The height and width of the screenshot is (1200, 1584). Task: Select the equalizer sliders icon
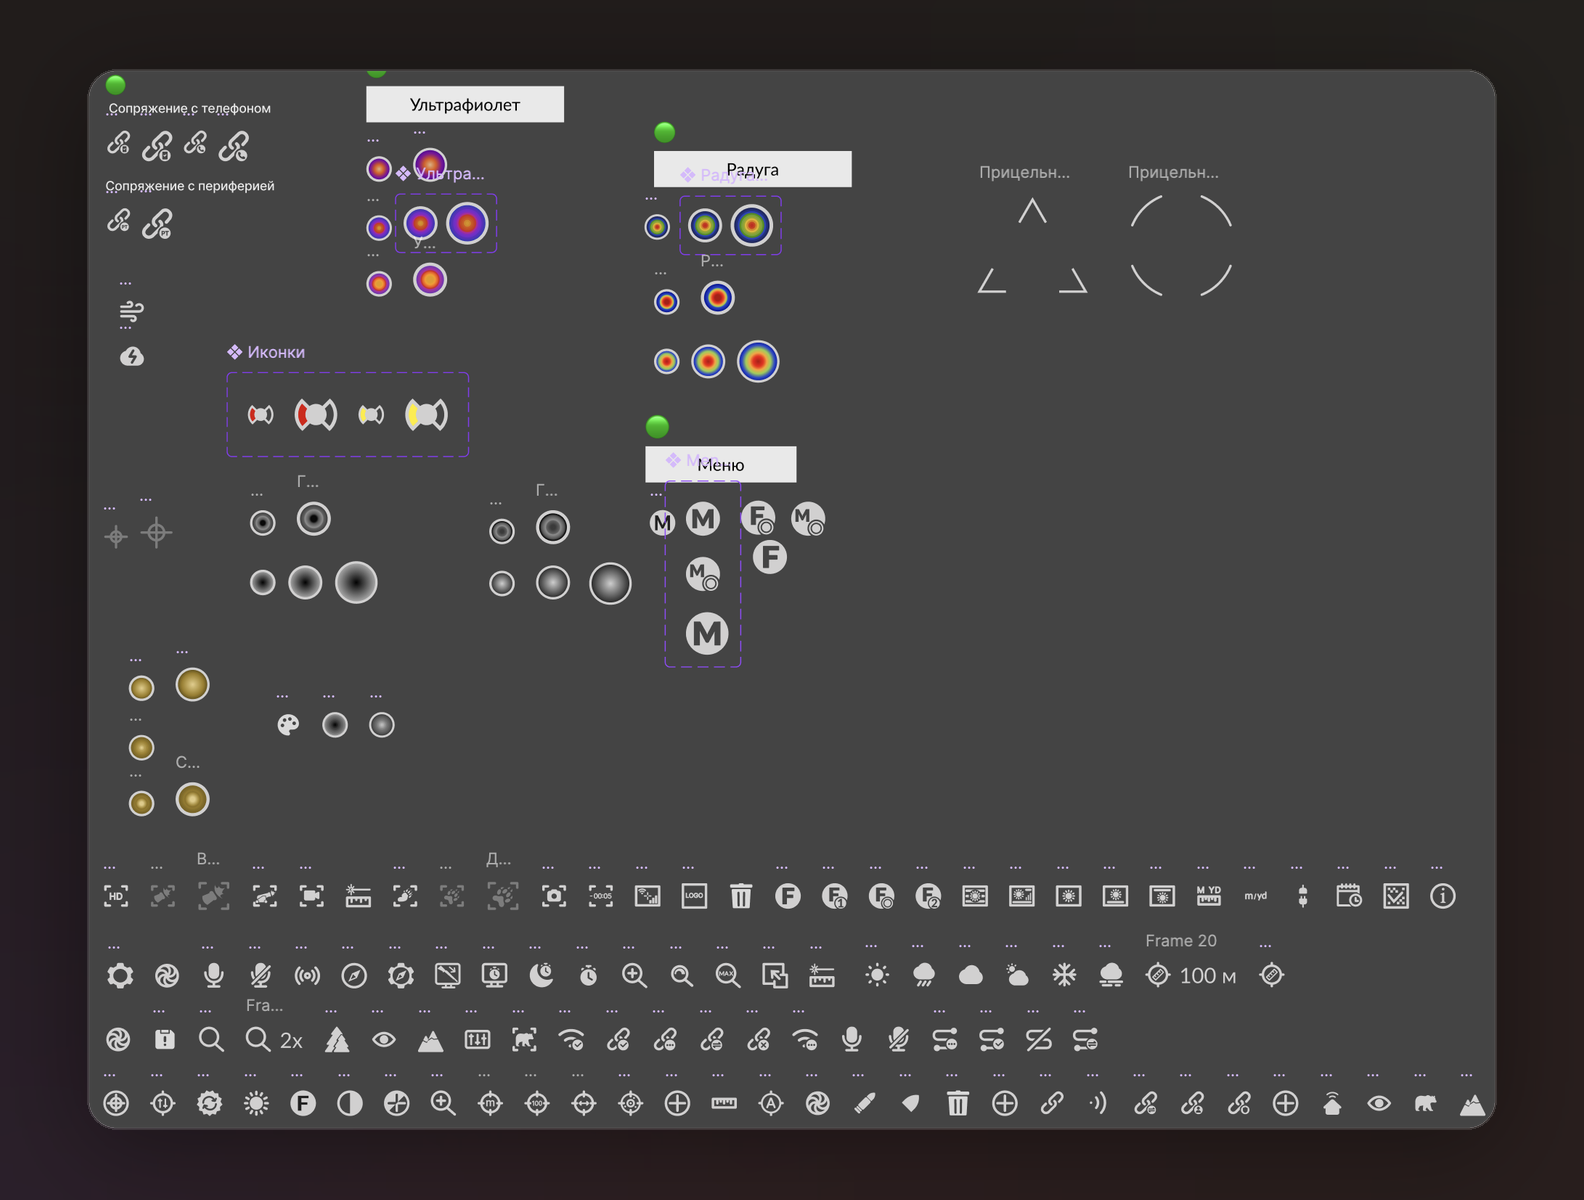[x=477, y=1040]
